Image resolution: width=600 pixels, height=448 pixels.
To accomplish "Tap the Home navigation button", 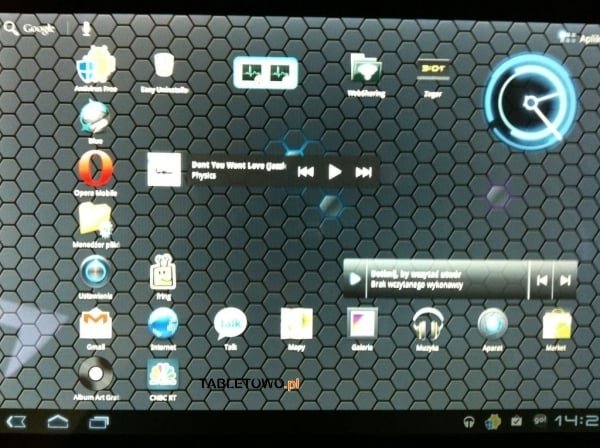I will [58, 422].
